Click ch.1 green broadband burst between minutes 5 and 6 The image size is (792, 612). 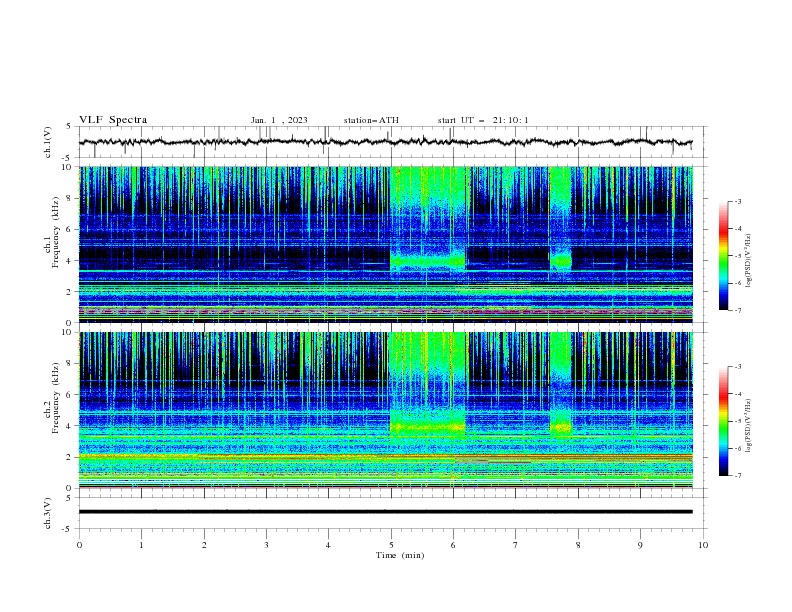(x=427, y=220)
